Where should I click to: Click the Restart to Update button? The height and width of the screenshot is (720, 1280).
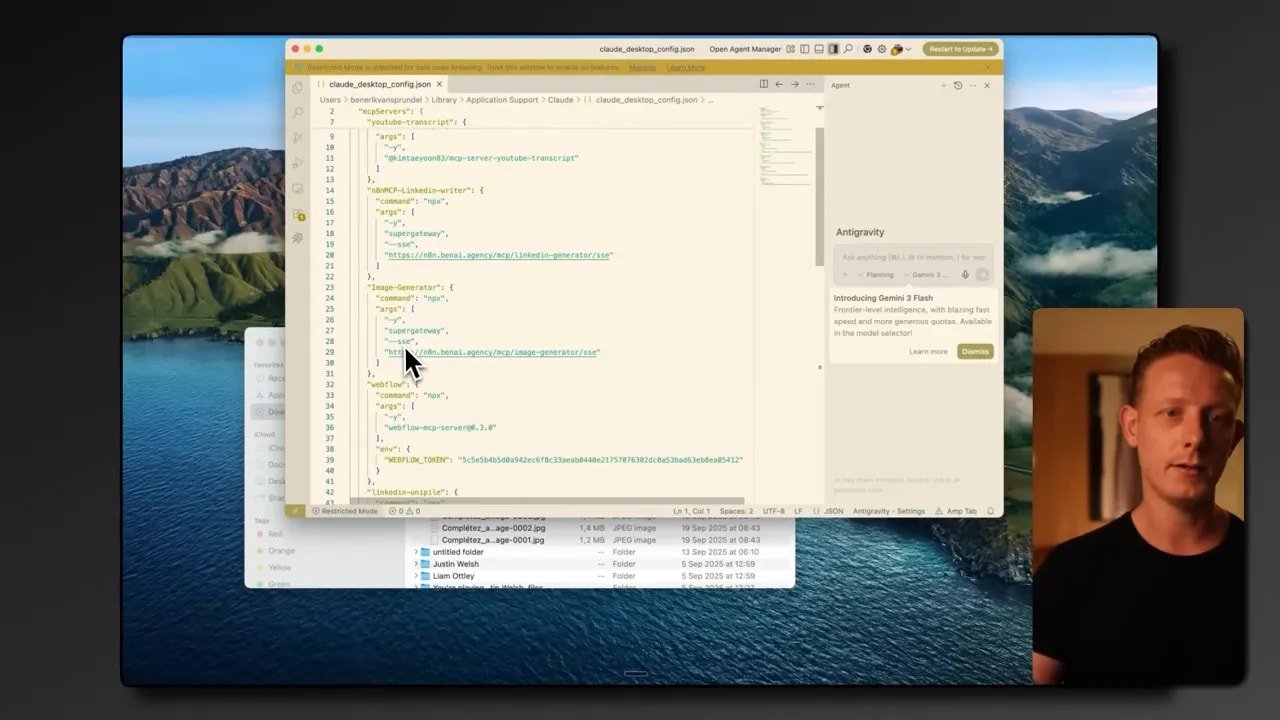(960, 48)
